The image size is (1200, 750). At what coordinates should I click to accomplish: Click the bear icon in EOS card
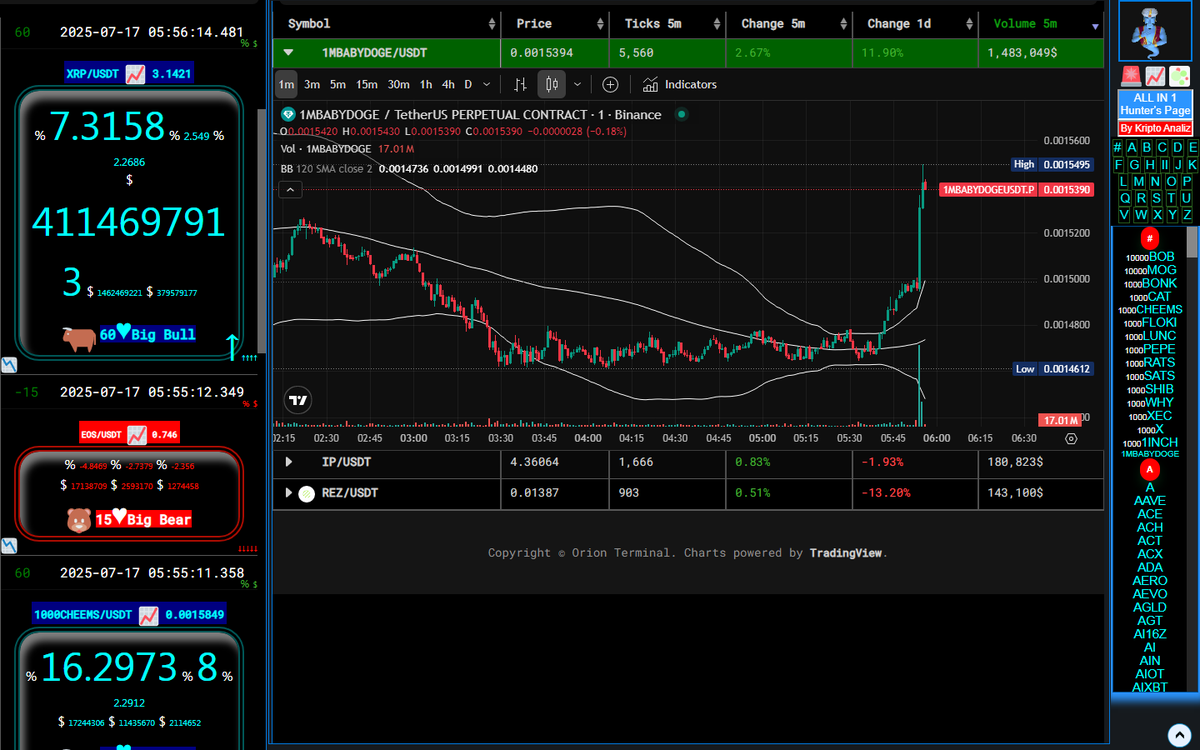(x=79, y=519)
